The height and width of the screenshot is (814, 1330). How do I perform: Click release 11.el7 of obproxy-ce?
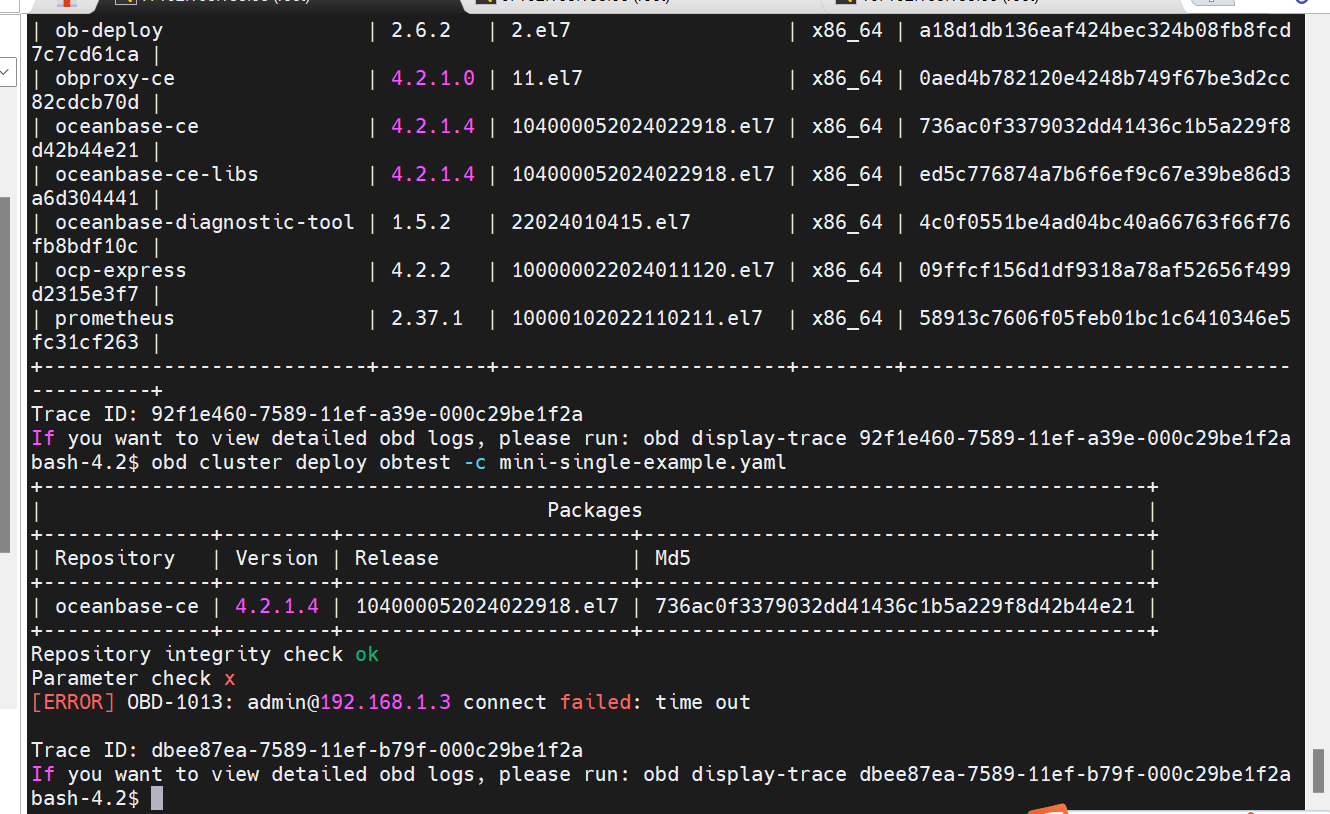(546, 78)
